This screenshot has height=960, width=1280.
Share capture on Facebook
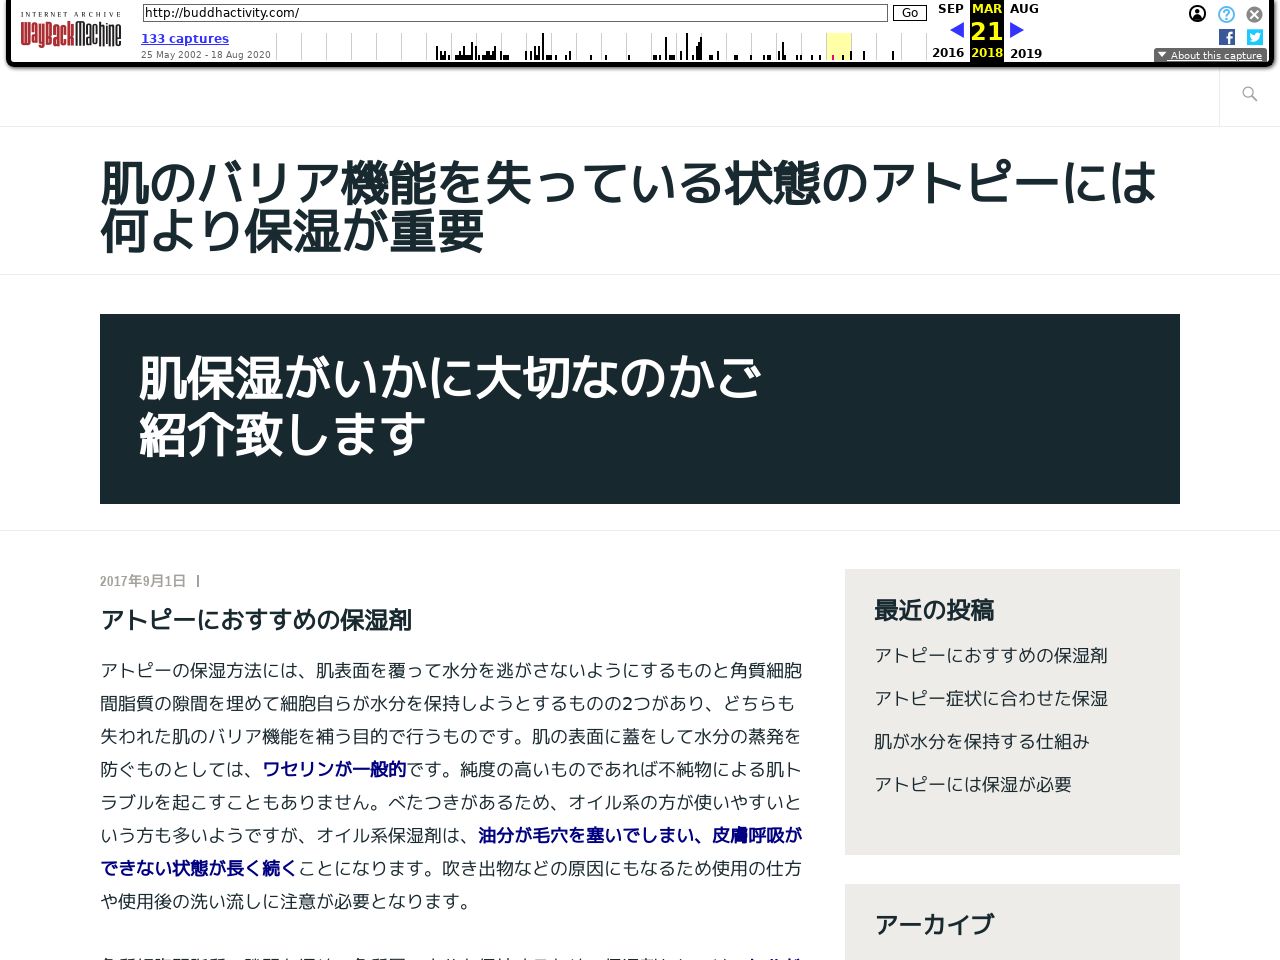pyautogui.click(x=1227, y=37)
